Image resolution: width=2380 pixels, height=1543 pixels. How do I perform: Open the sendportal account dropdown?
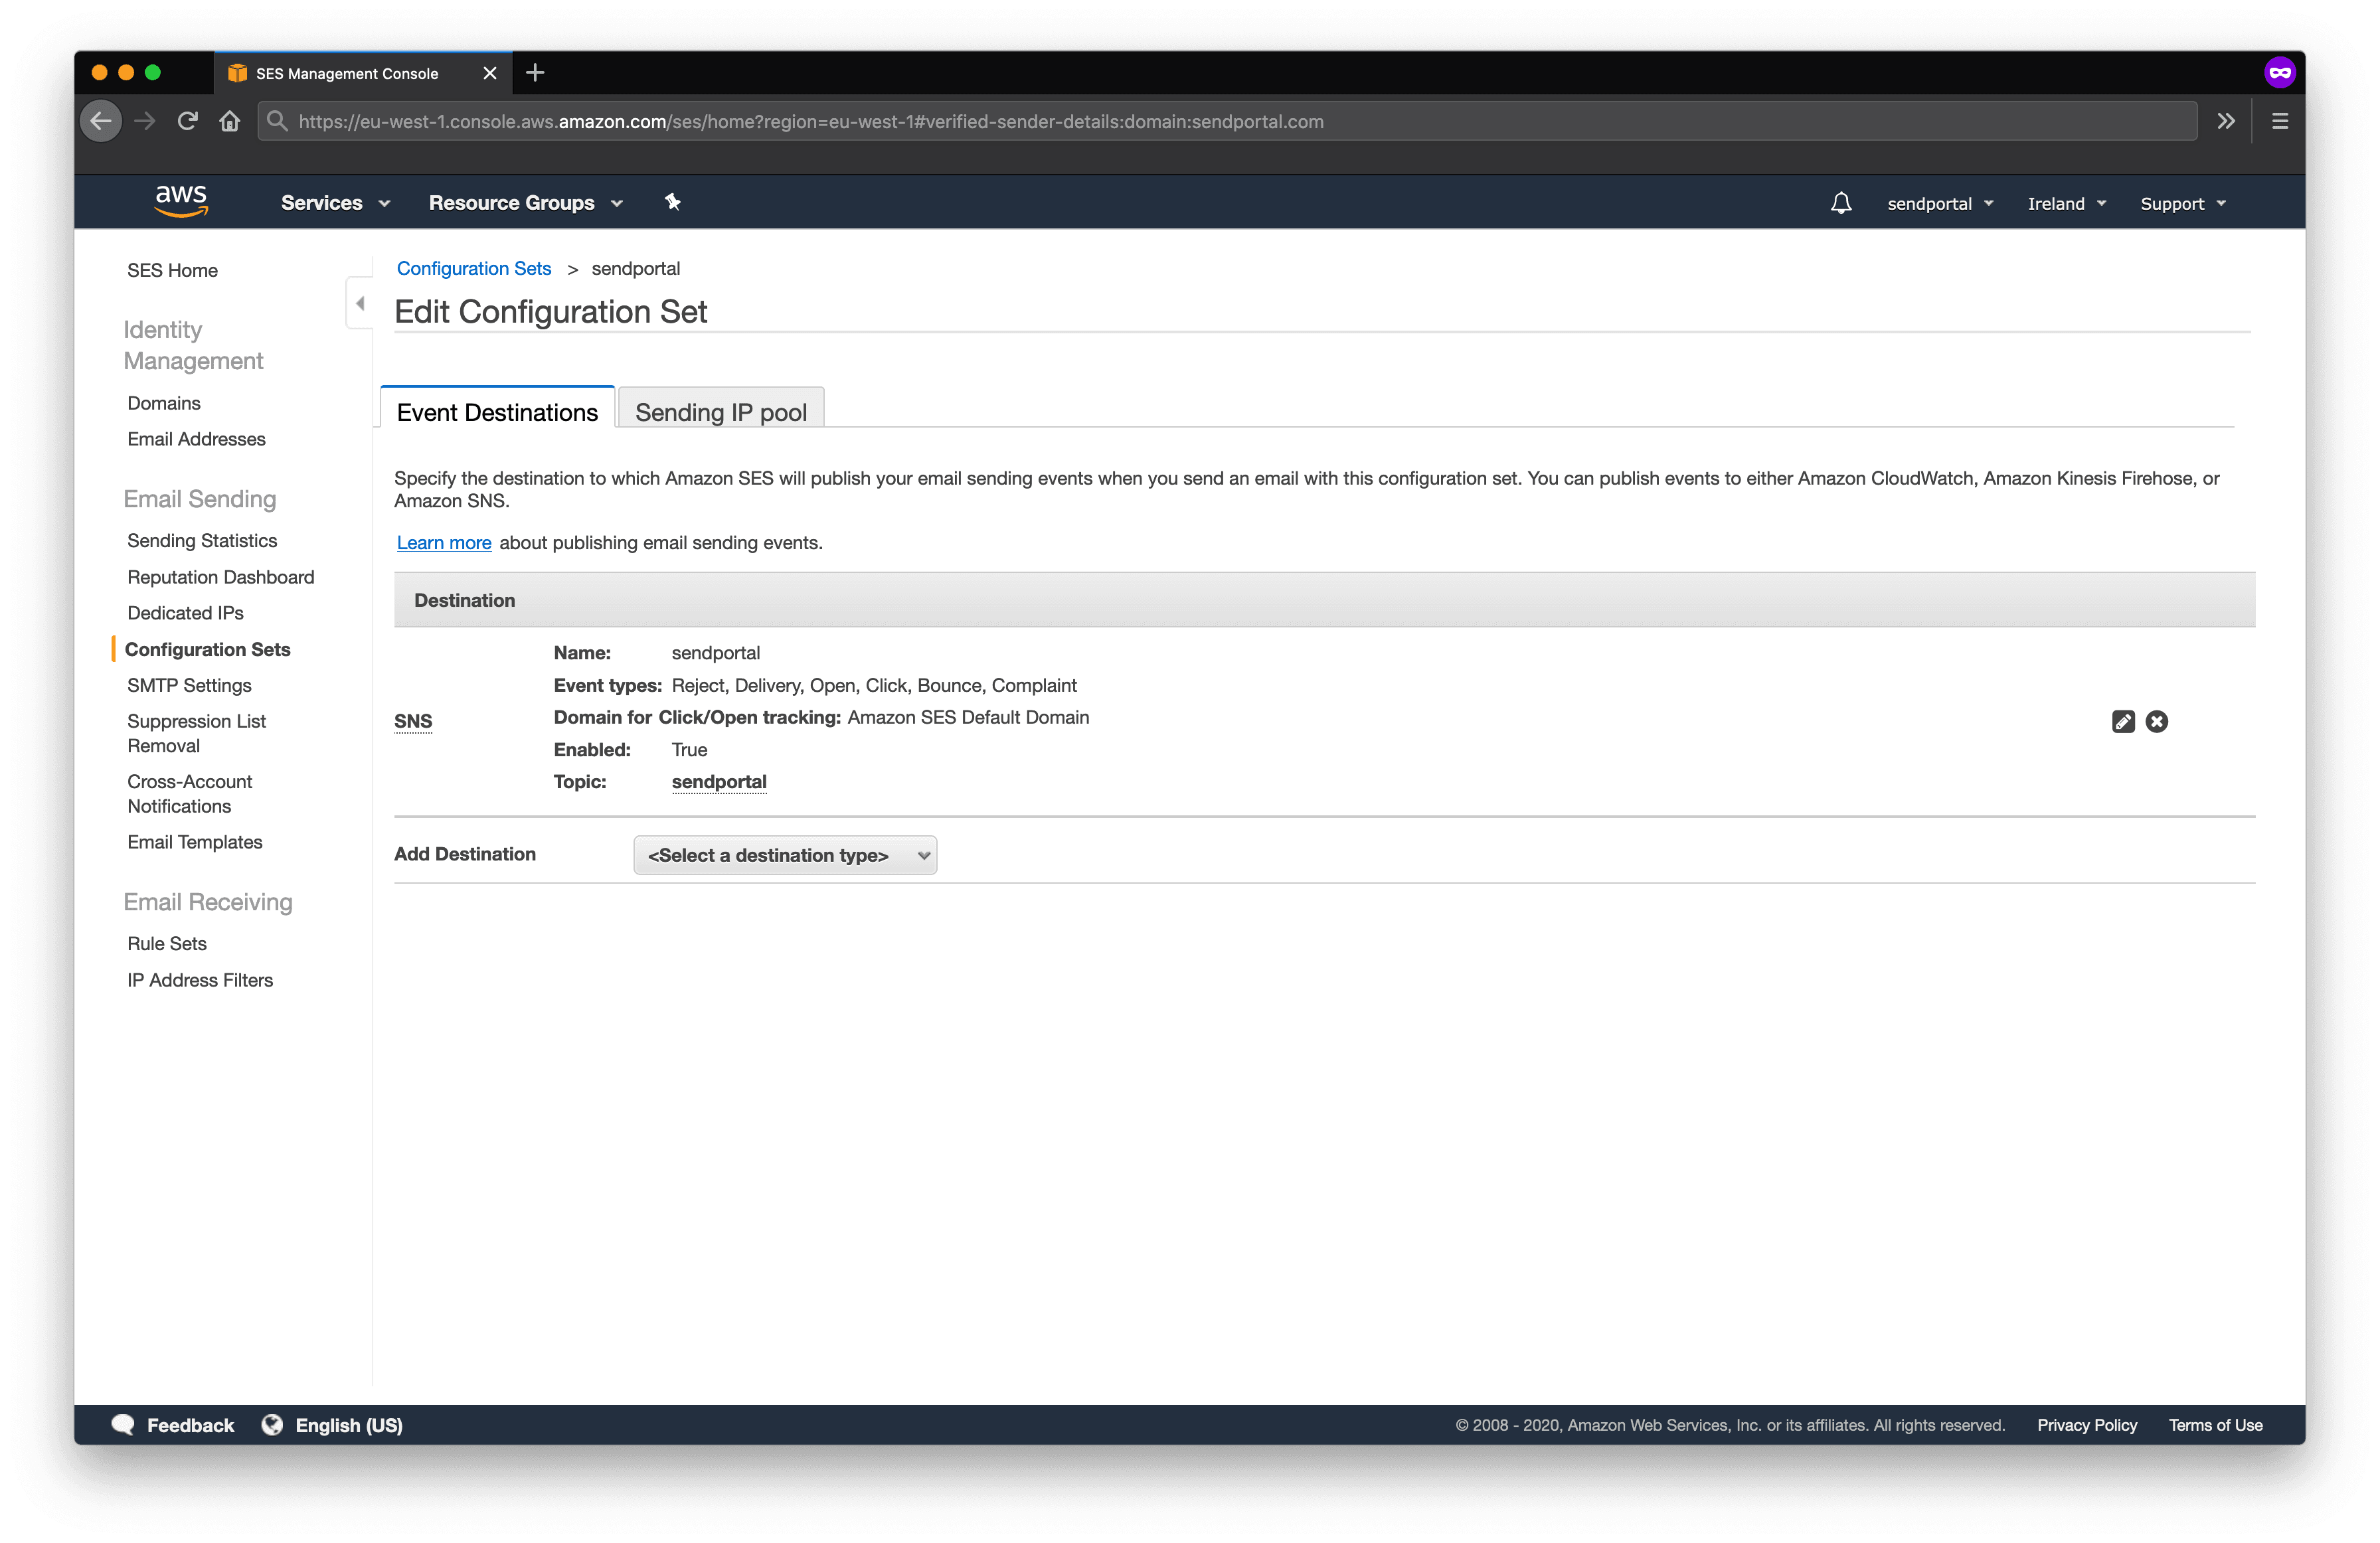[x=1940, y=203]
